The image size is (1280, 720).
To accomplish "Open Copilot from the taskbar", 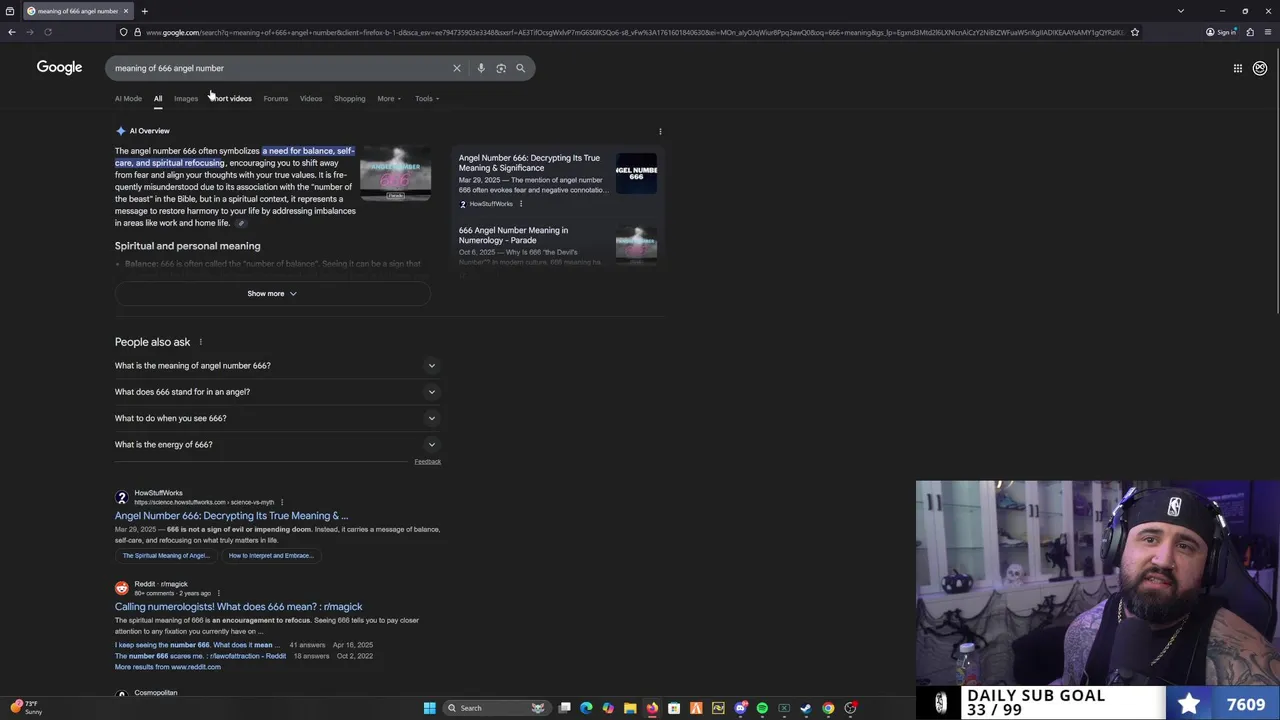I will pyautogui.click(x=608, y=708).
